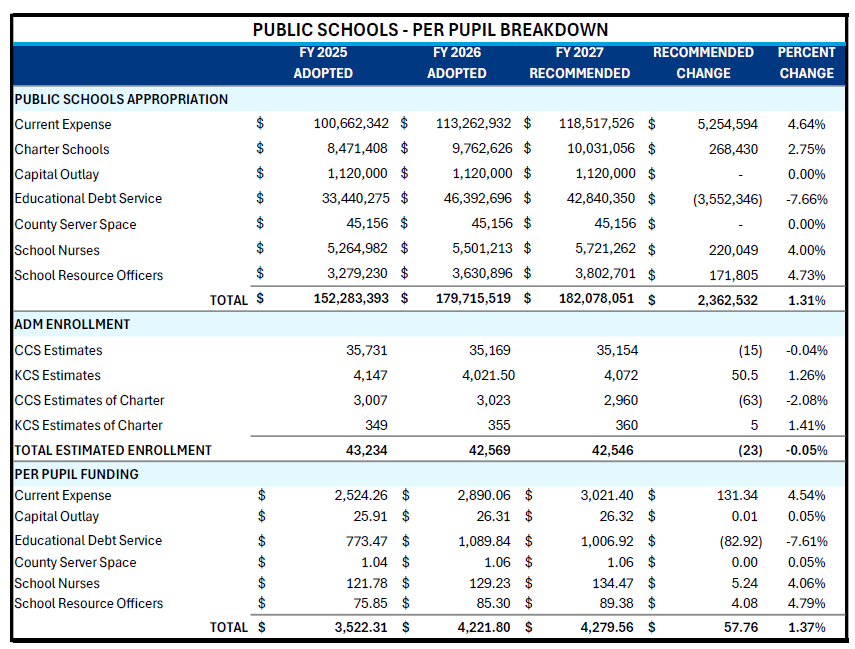Click the 'TOTAL ESTIMATED ENROLLMENT' label
Image resolution: width=855 pixels, height=649 pixels.
pos(113,450)
